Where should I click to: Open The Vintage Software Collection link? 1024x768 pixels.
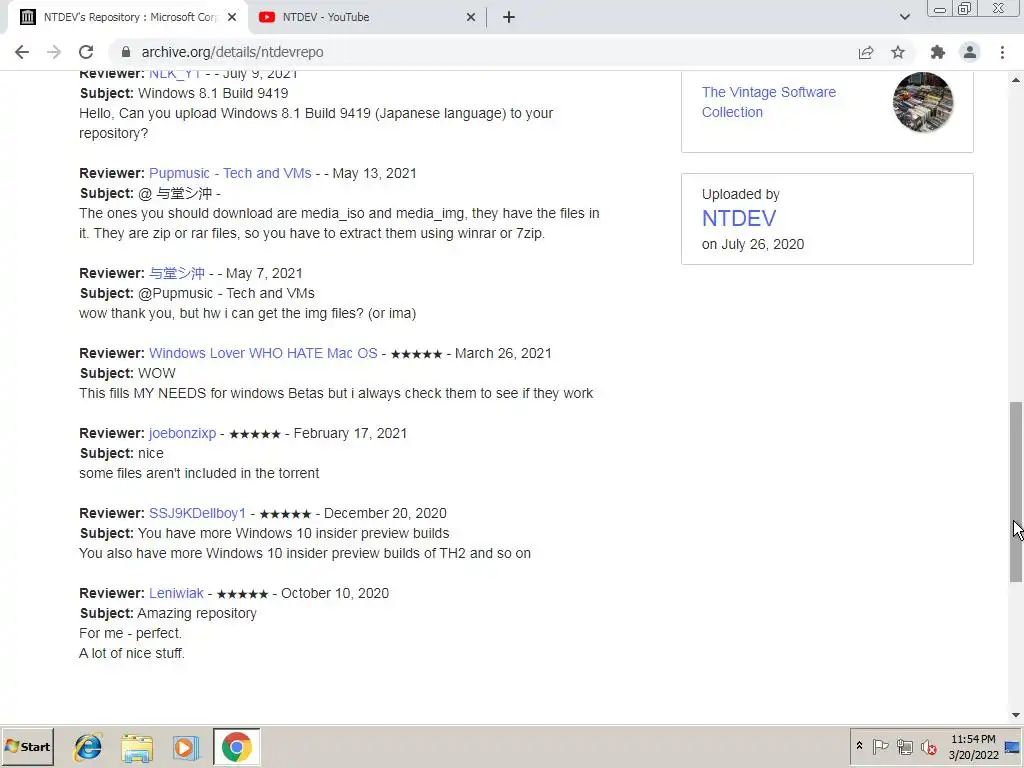tap(769, 102)
